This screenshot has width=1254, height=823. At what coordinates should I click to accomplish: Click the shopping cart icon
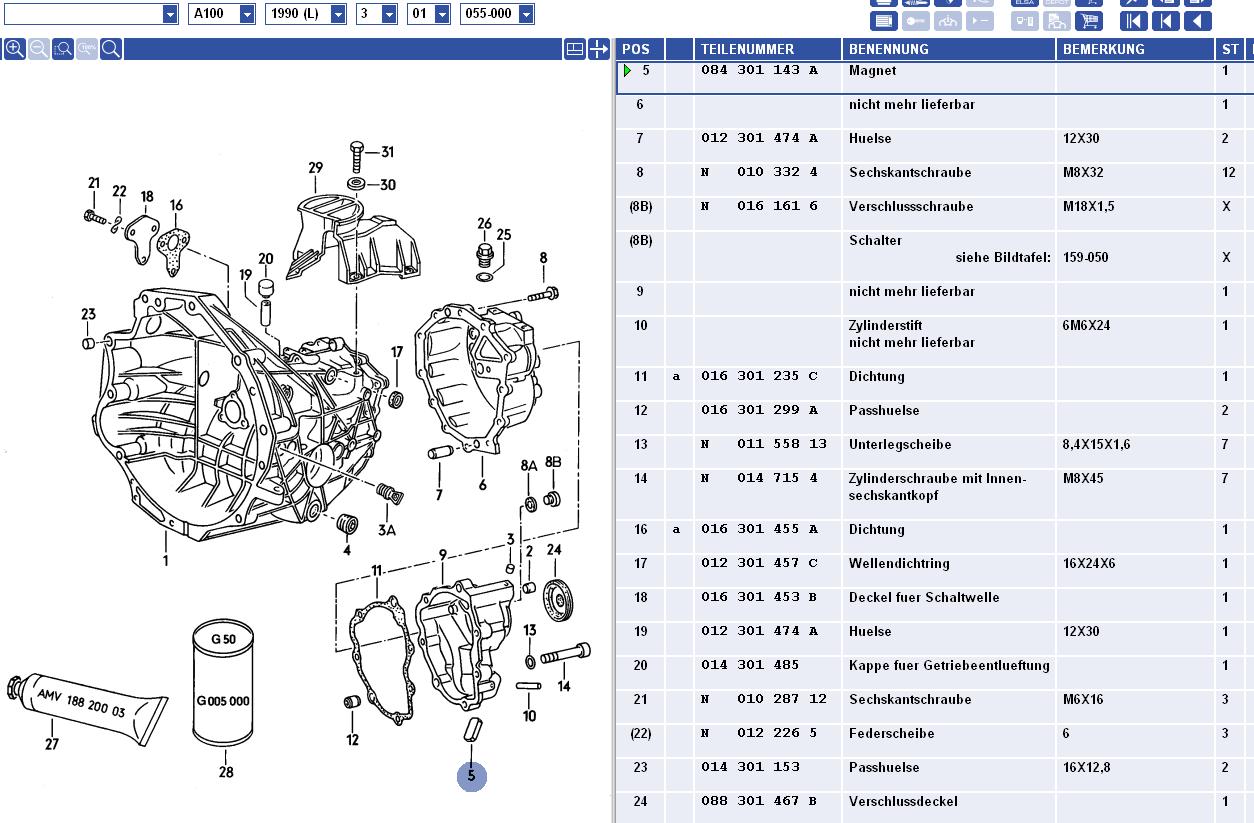coord(1089,21)
